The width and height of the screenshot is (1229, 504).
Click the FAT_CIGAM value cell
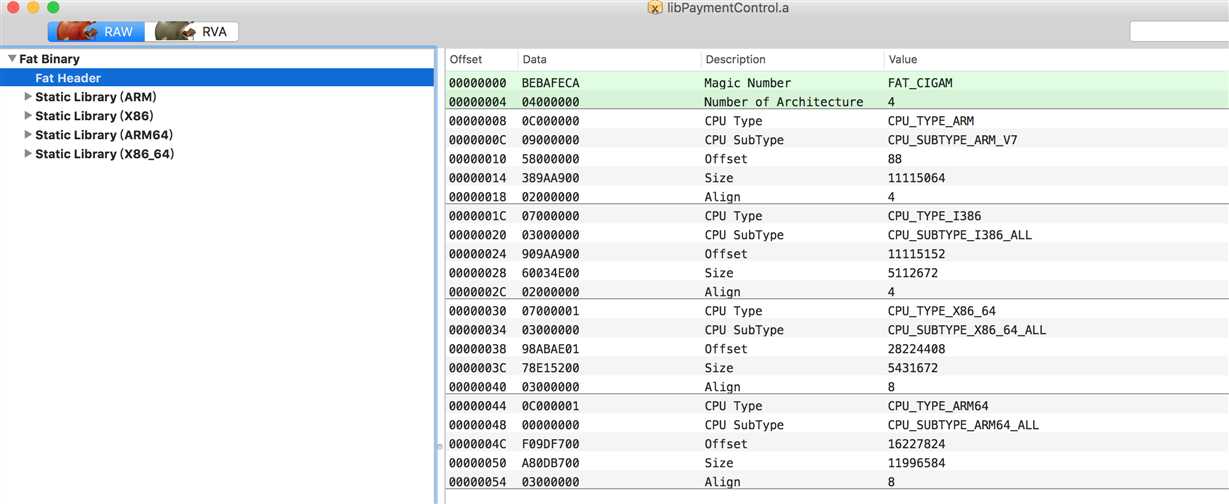(920, 83)
